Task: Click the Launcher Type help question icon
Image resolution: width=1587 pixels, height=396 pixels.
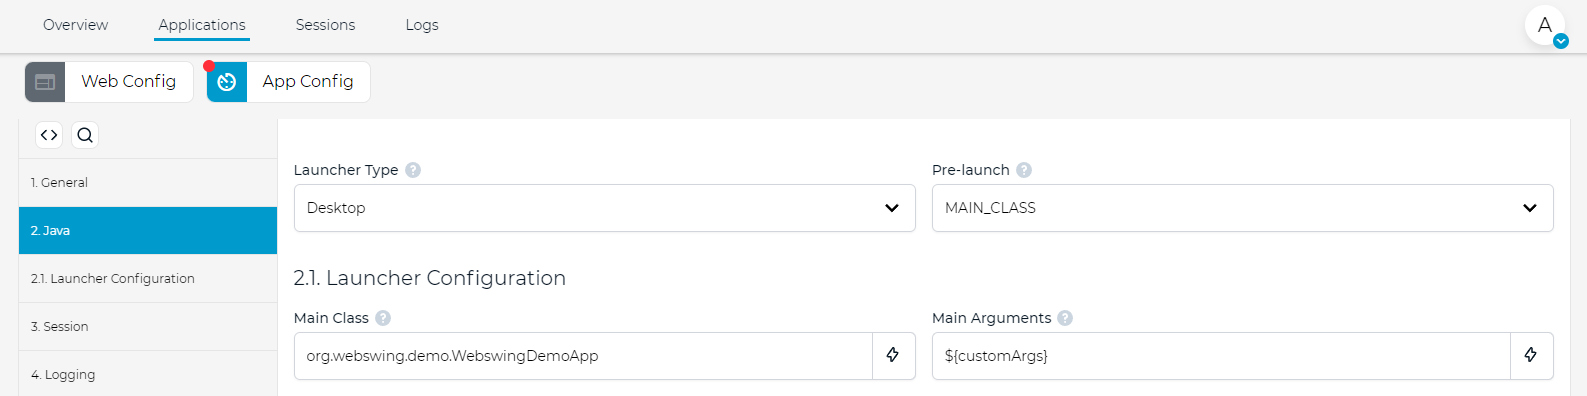Action: point(413,170)
